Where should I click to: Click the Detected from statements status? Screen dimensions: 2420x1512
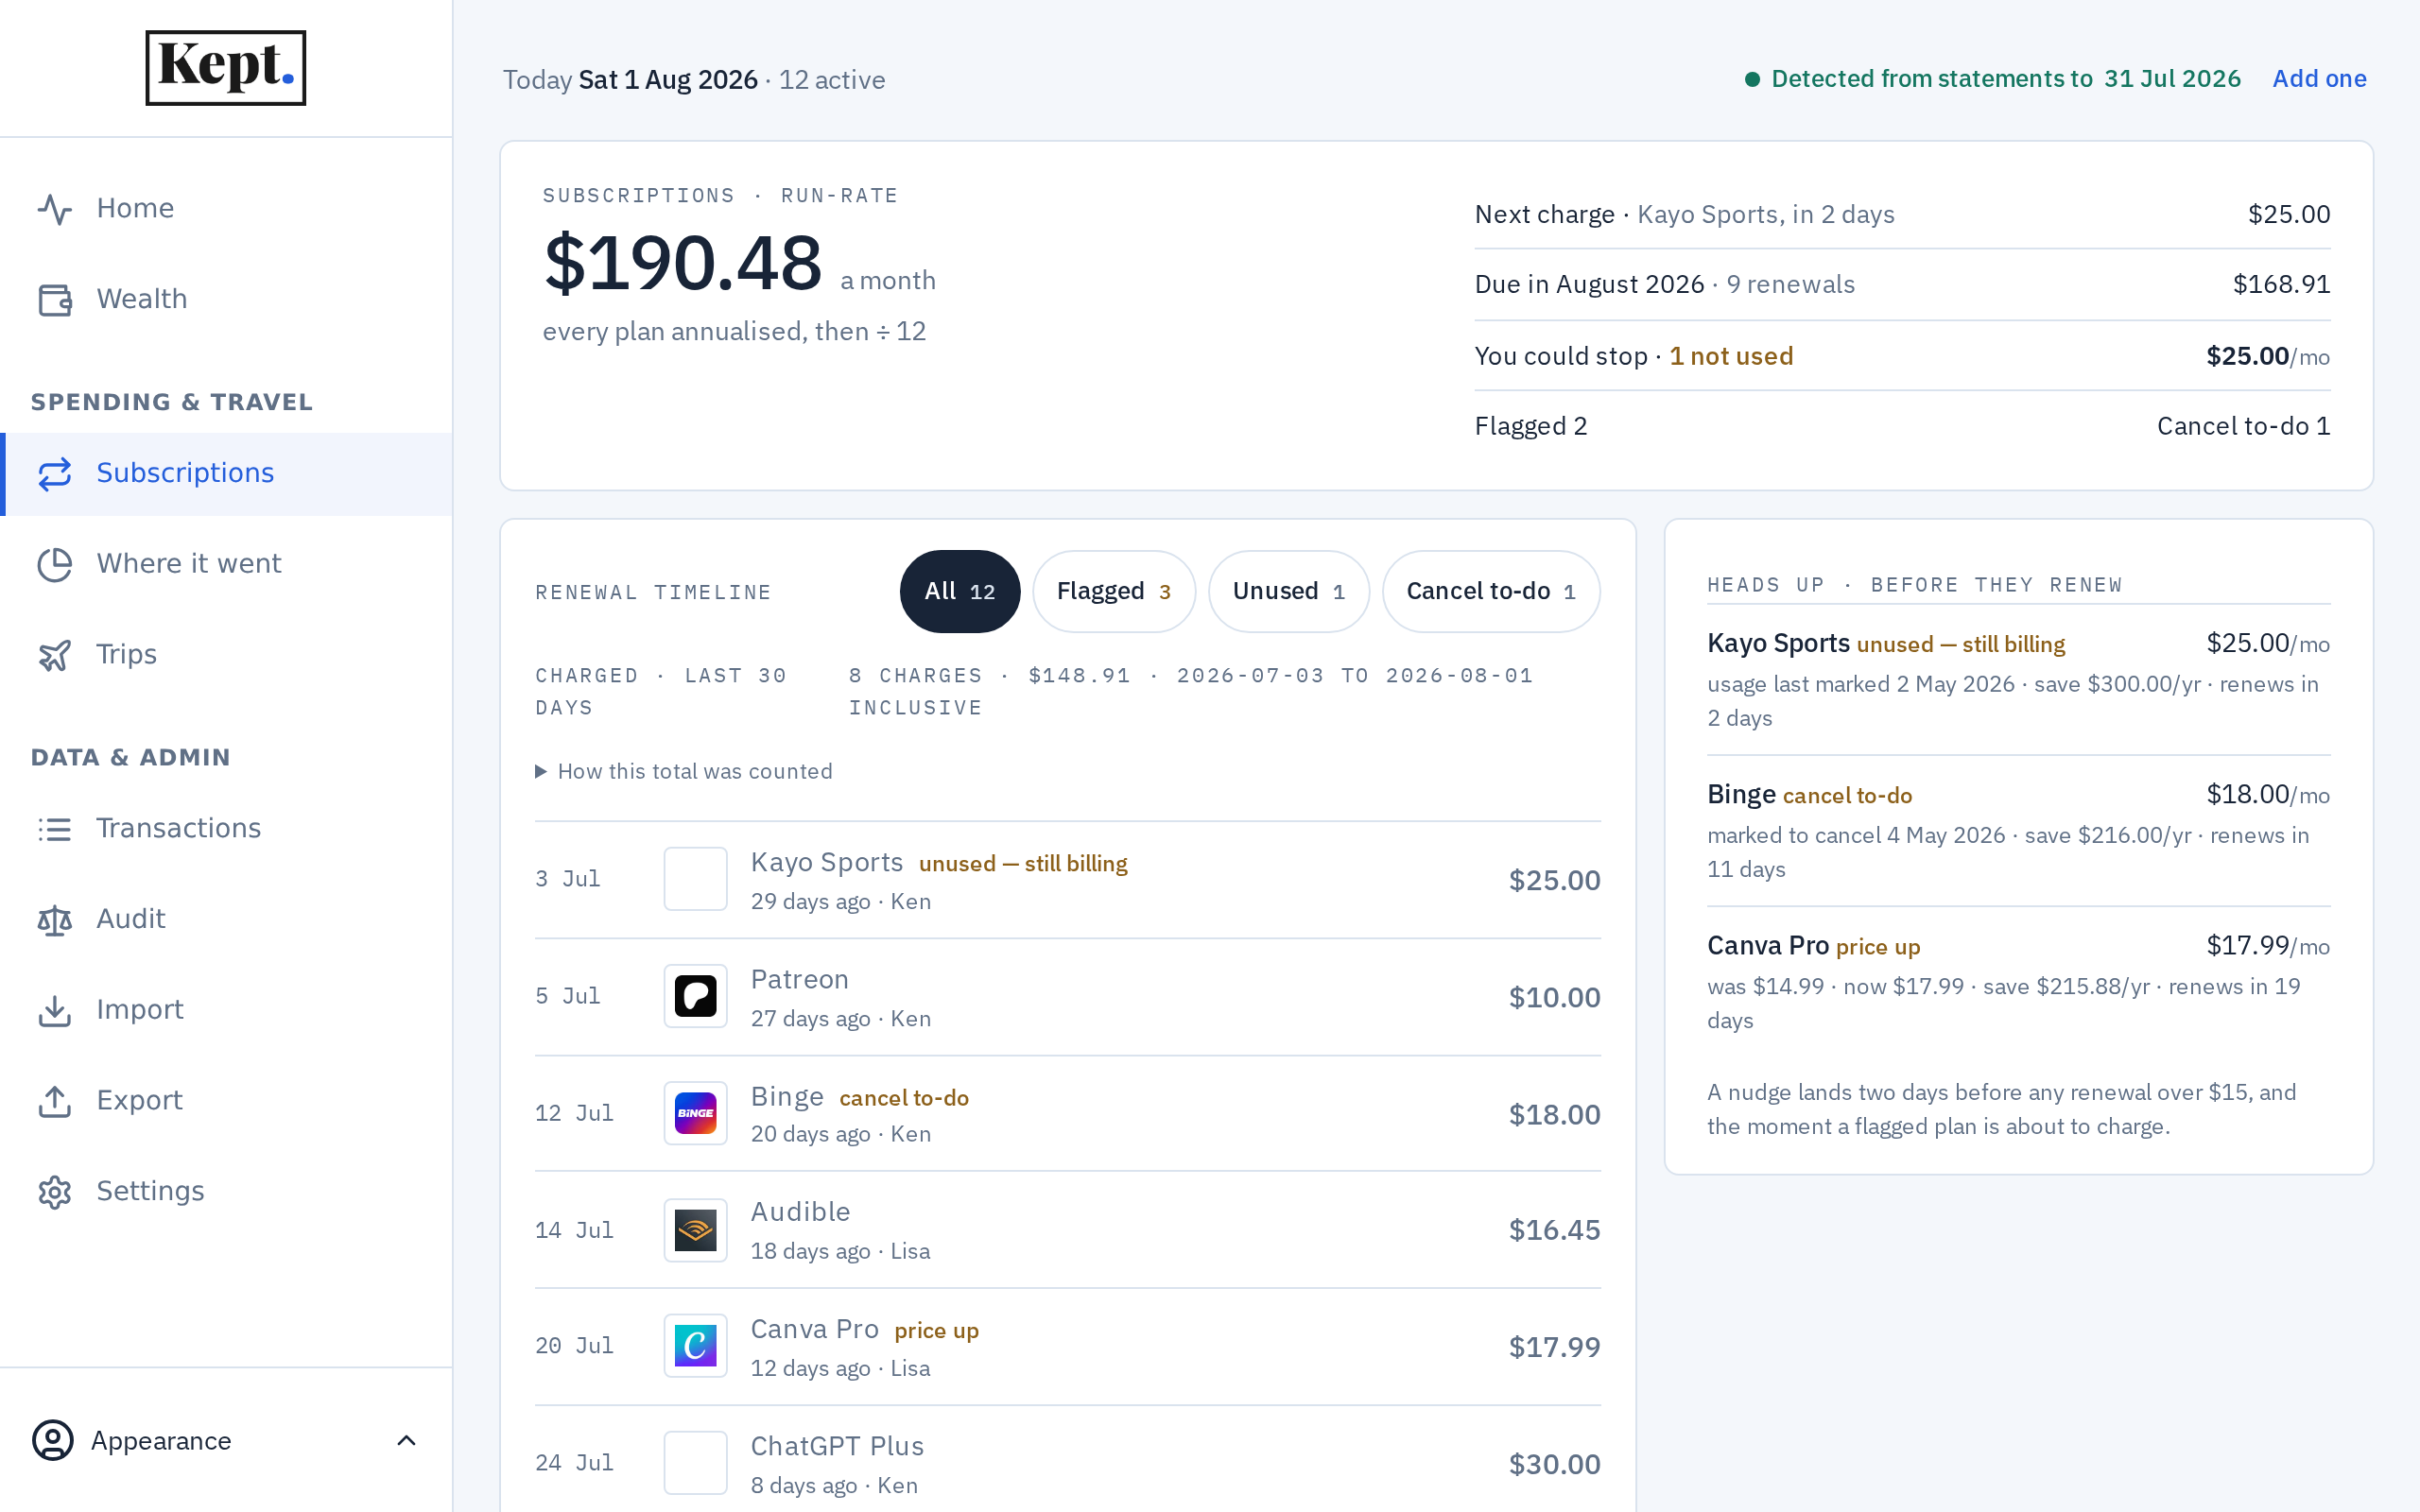click(1993, 79)
